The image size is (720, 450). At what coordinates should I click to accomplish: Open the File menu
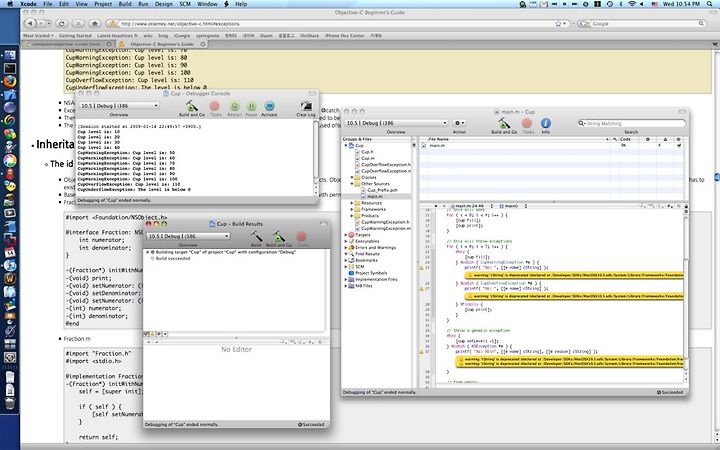click(x=47, y=4)
